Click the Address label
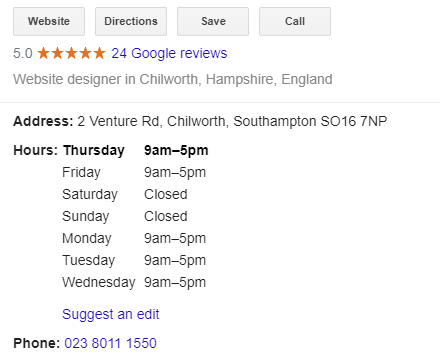 (x=43, y=121)
